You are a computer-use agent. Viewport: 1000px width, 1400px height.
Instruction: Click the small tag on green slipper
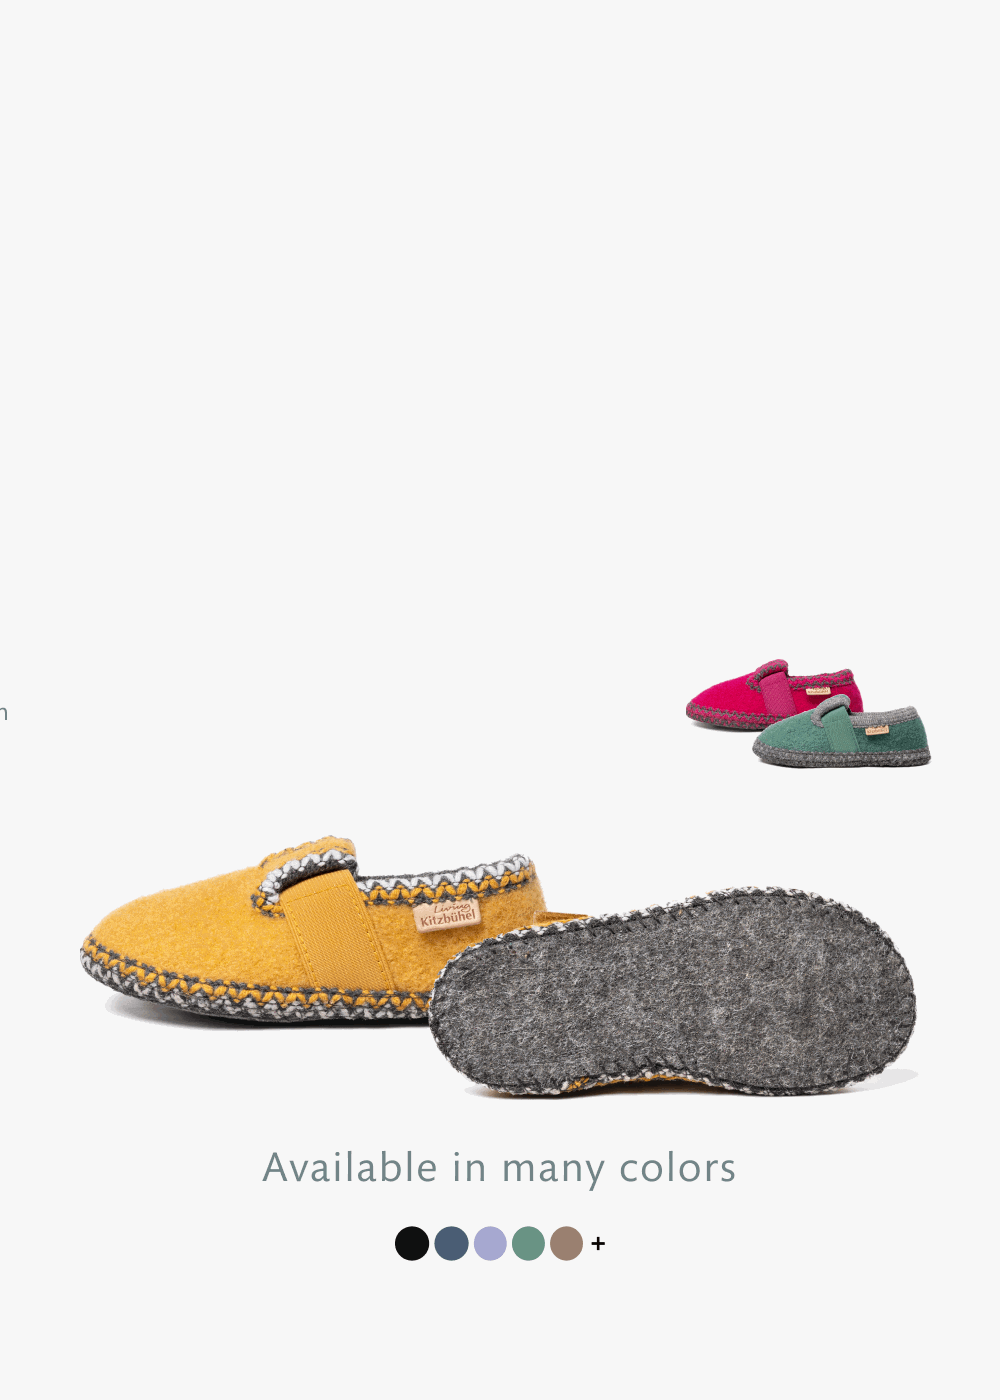[x=877, y=730]
